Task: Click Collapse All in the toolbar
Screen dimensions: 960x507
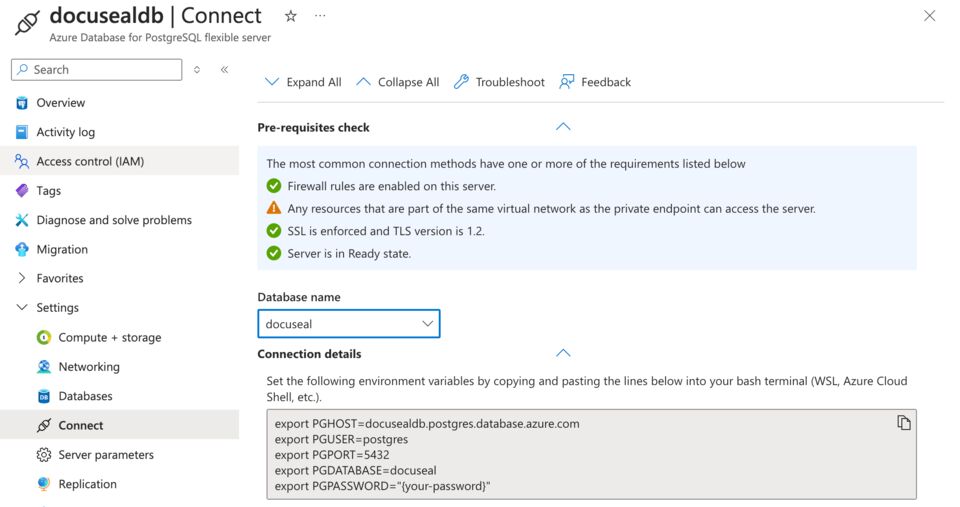Action: [x=398, y=82]
